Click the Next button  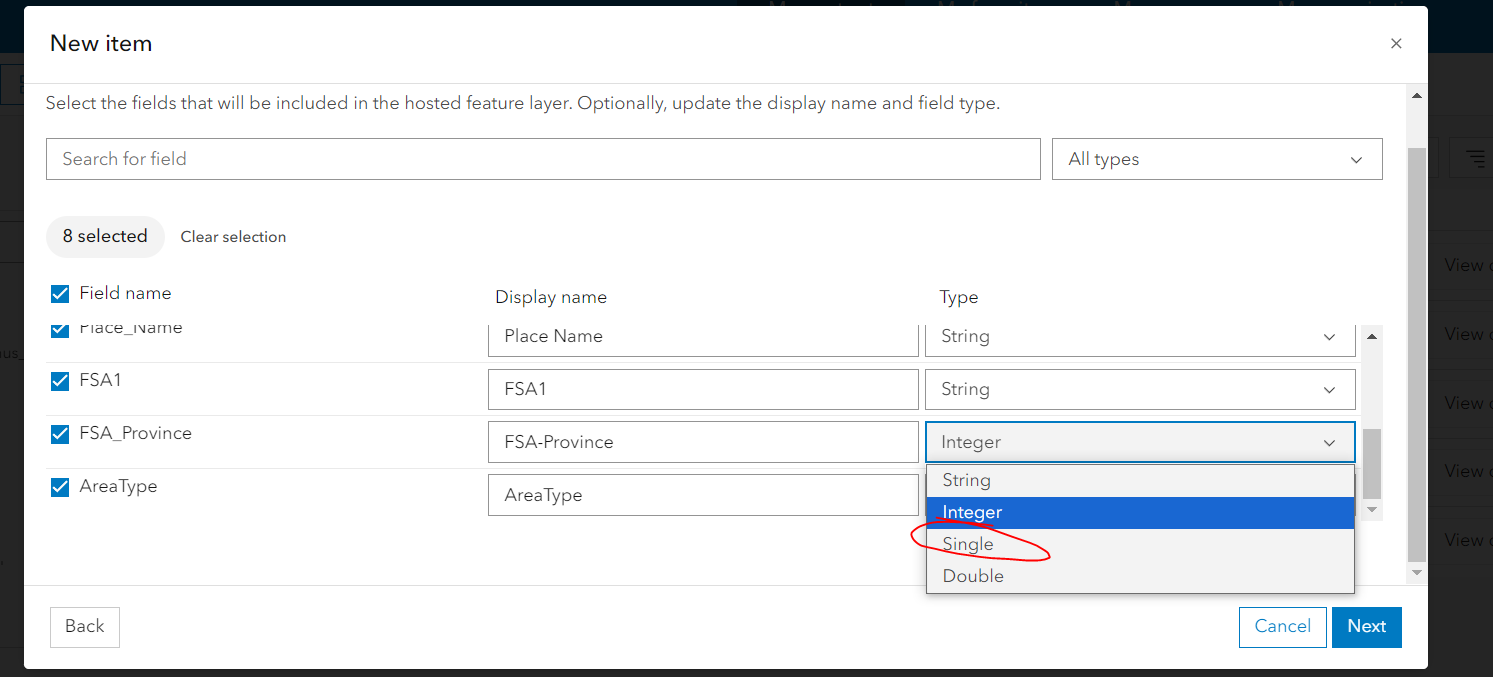coord(1366,627)
